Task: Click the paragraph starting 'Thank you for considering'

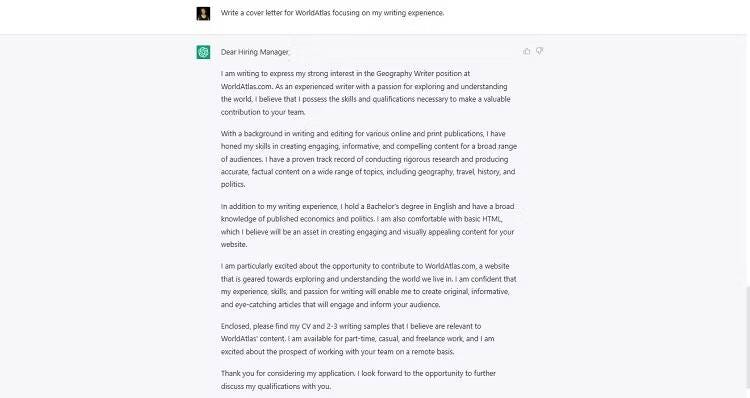Action: coord(358,380)
